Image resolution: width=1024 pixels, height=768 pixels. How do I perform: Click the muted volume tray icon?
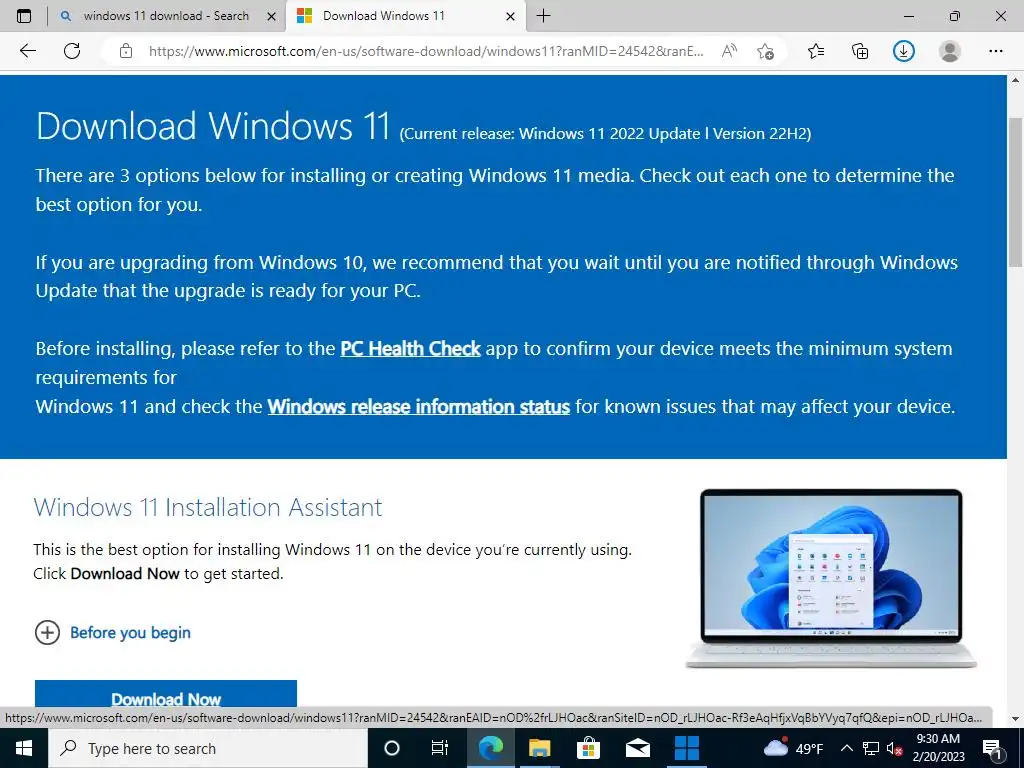pyautogui.click(x=895, y=748)
